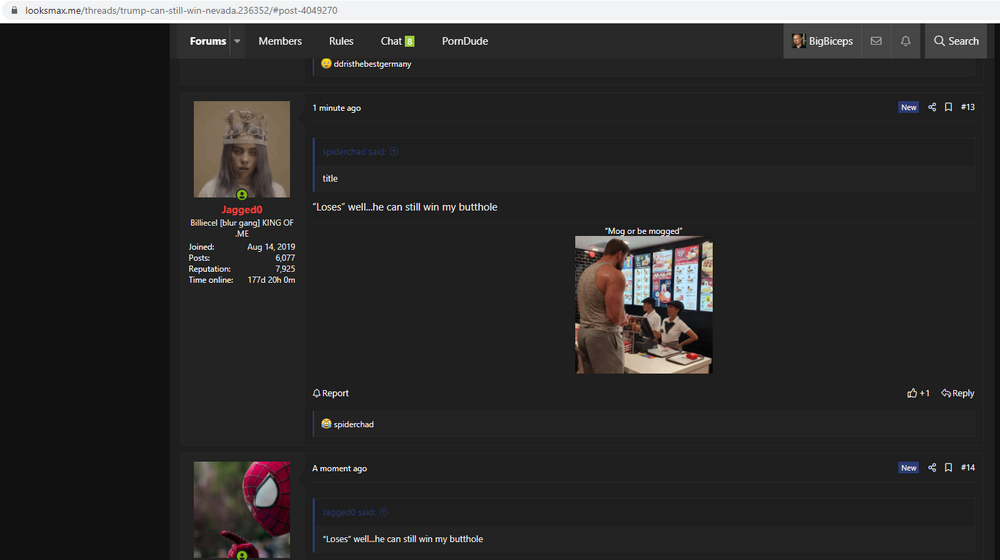Open the Search box
Viewport: 1000px width, 560px height.
coord(955,41)
